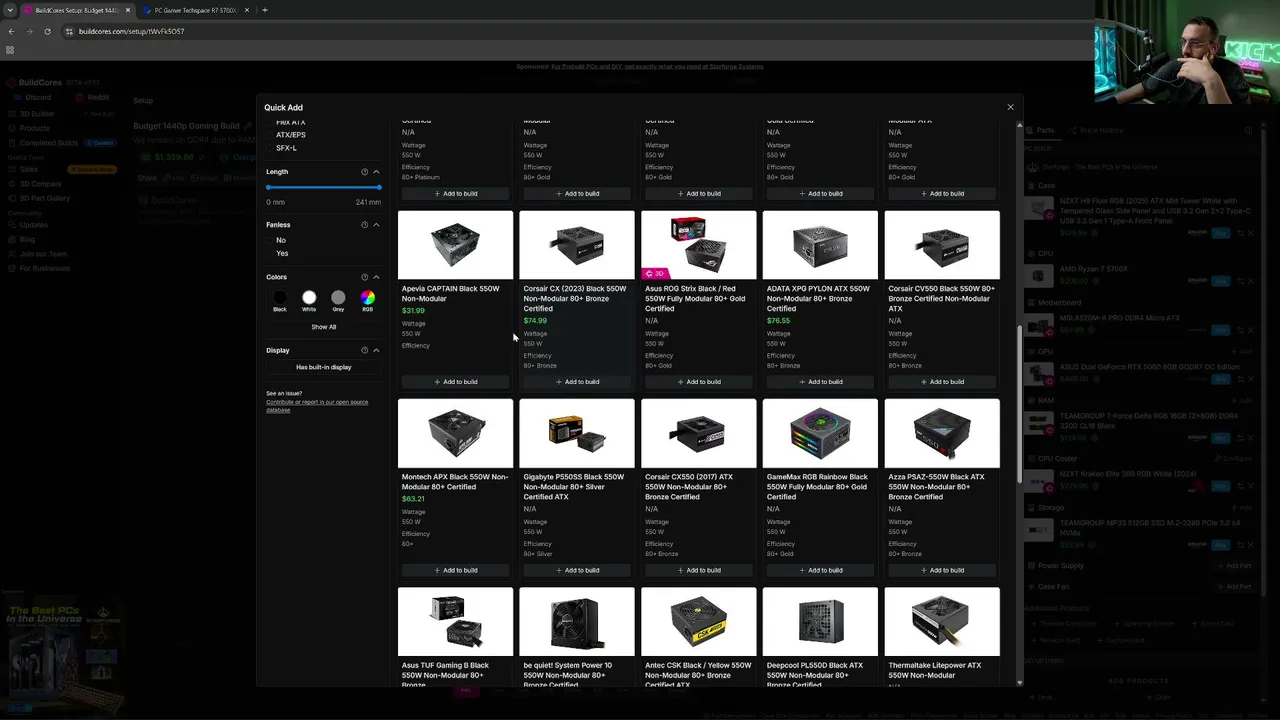Collapse the Fanless filter section

[376, 225]
